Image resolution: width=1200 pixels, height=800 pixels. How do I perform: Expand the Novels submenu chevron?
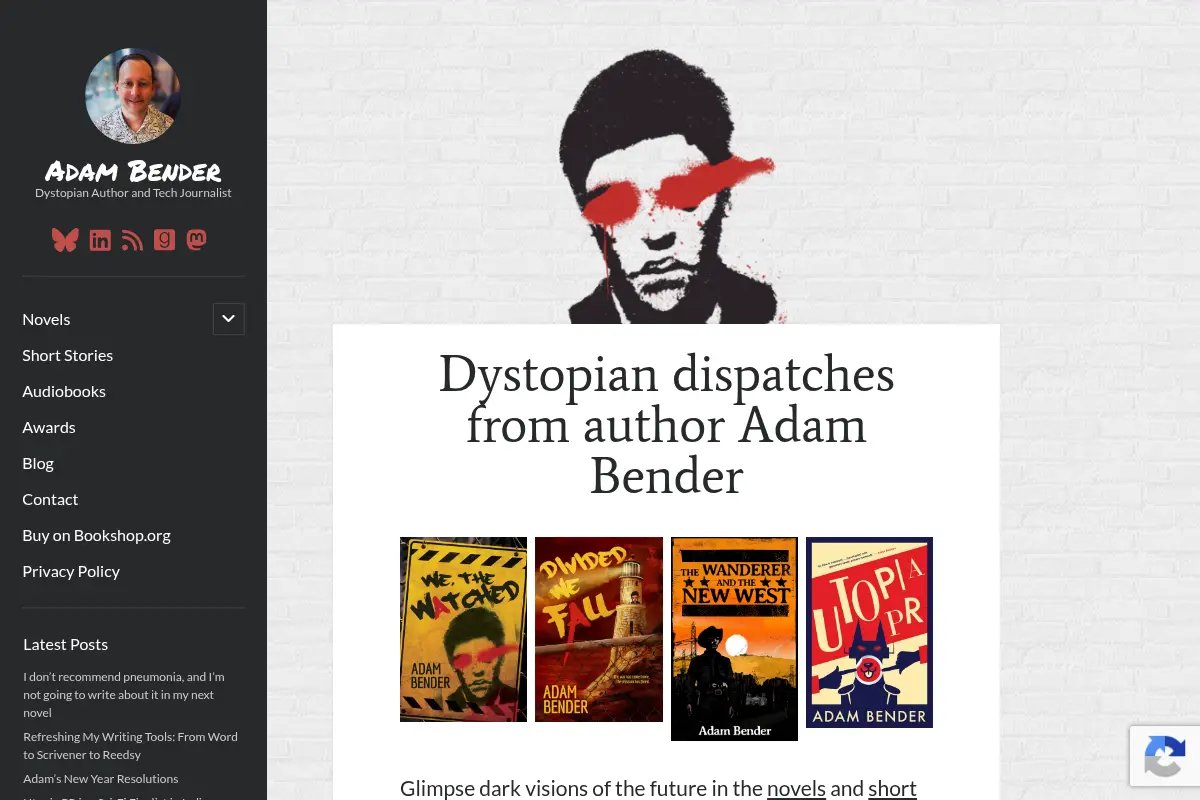pos(228,319)
